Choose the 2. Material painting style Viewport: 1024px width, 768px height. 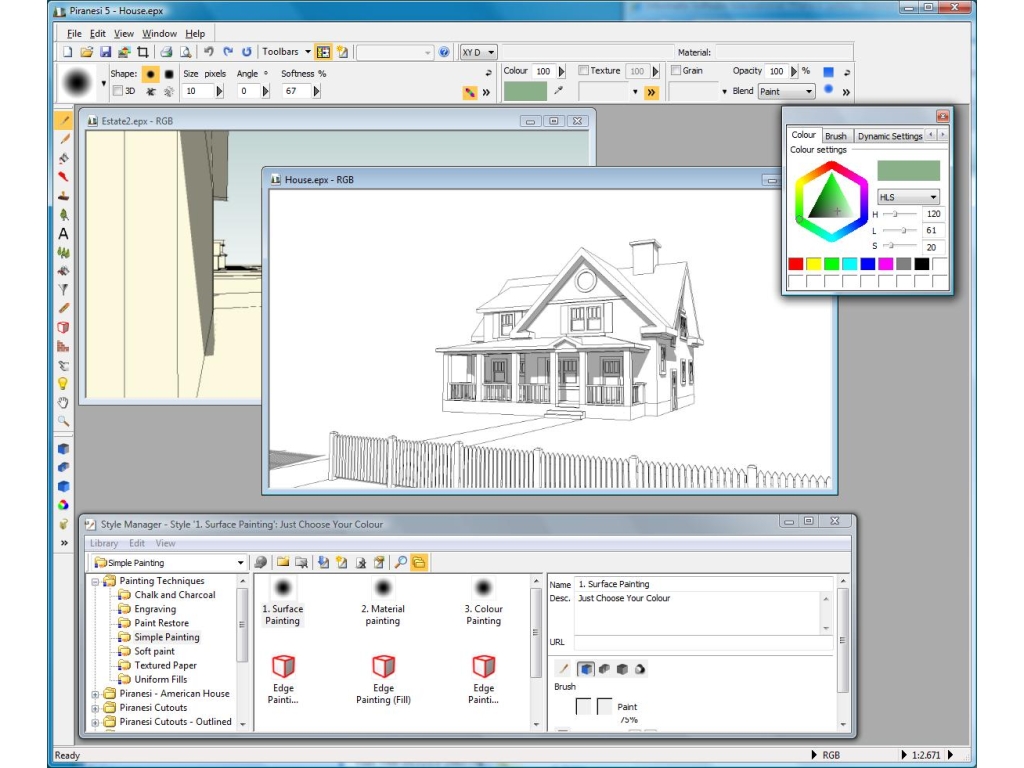click(383, 602)
